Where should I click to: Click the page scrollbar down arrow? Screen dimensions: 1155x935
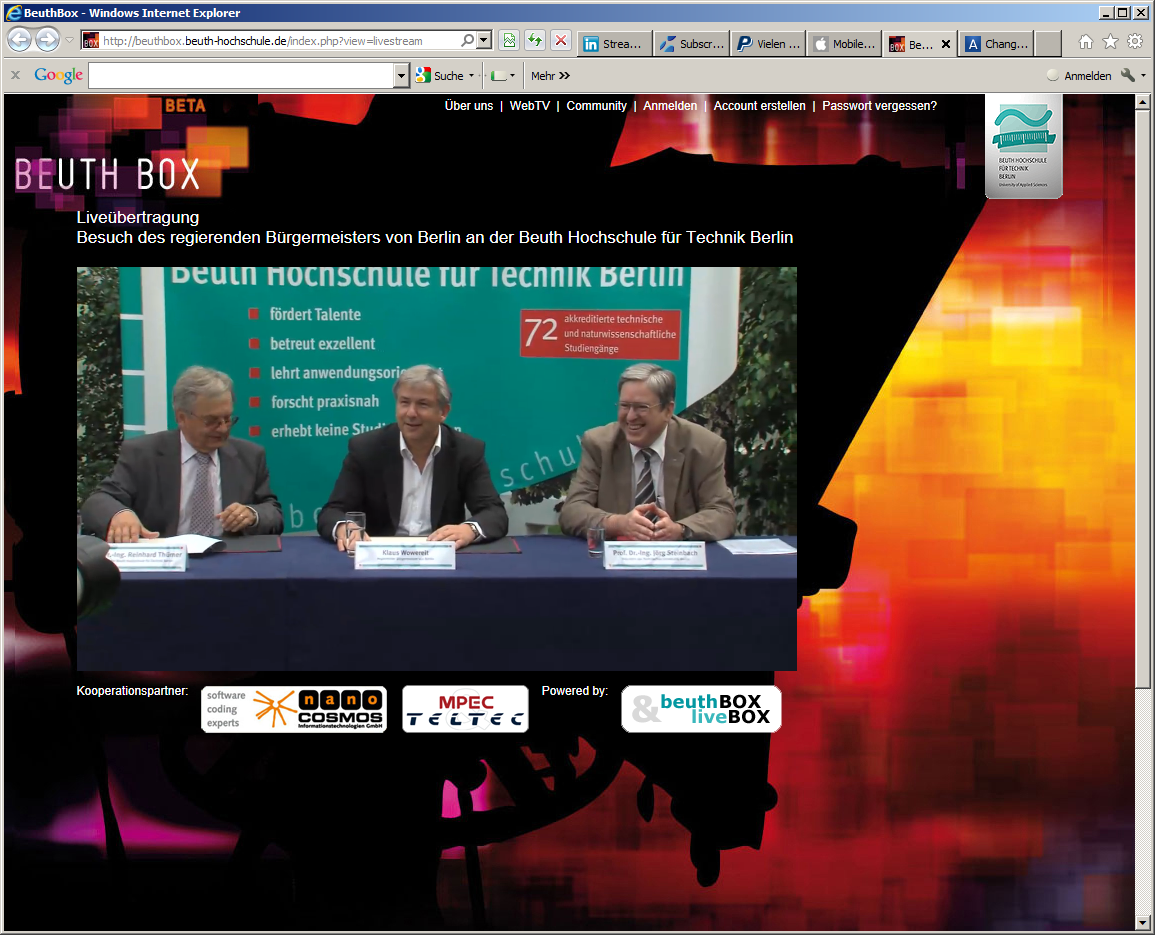[x=1144, y=922]
